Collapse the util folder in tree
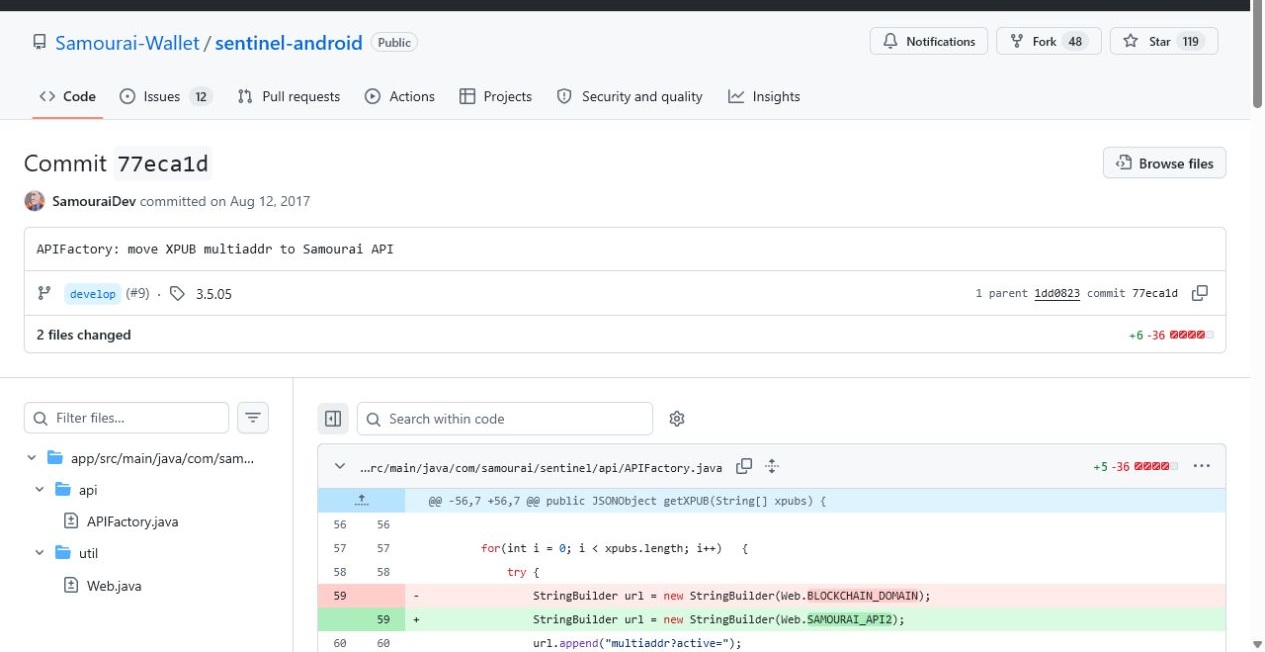Viewport: 1265px width, 652px height. pyautogui.click(x=39, y=553)
